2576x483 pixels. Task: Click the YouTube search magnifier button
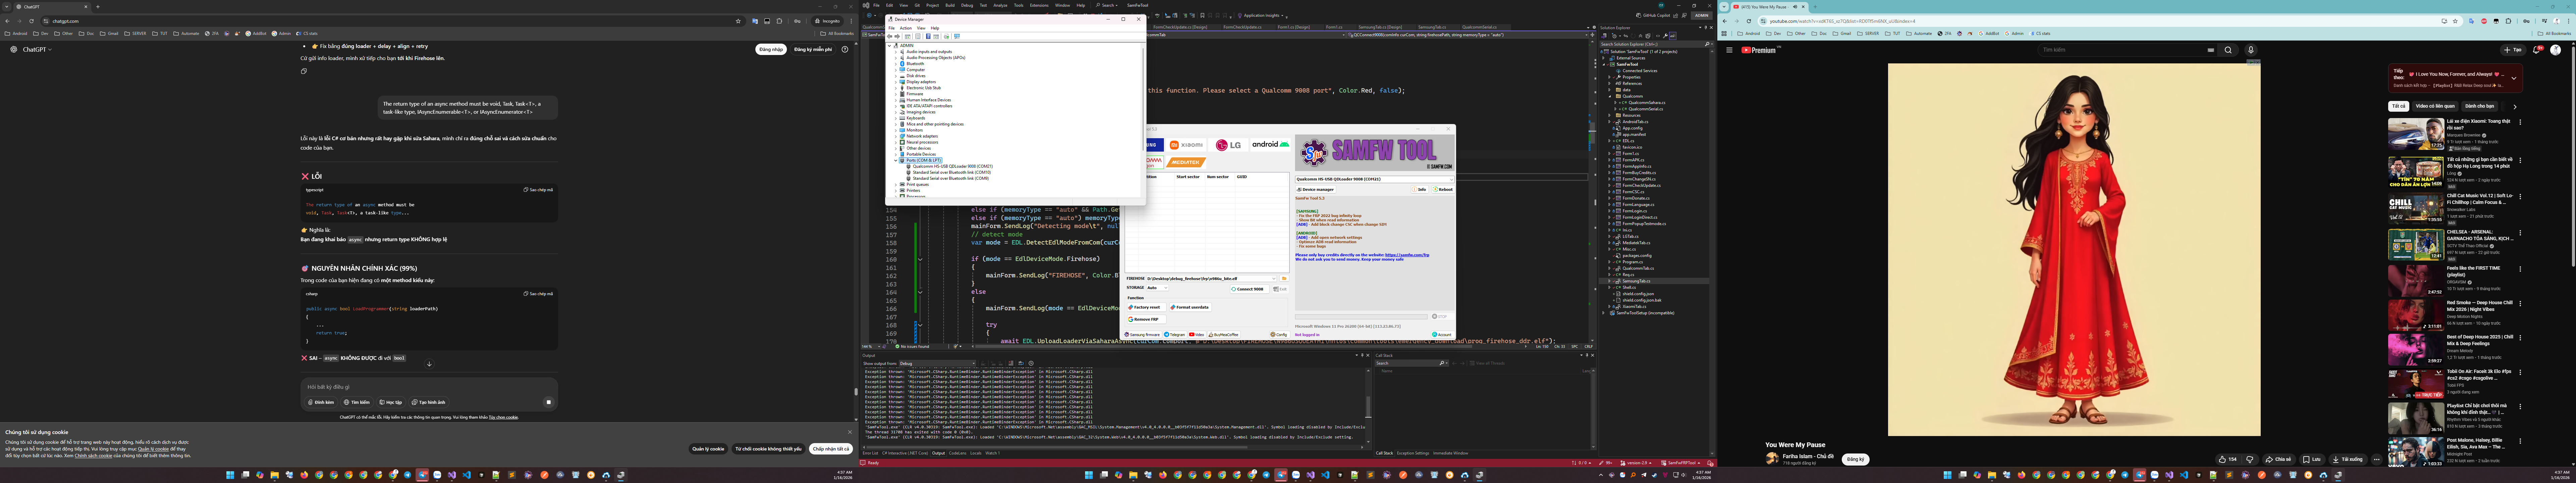tap(2228, 50)
